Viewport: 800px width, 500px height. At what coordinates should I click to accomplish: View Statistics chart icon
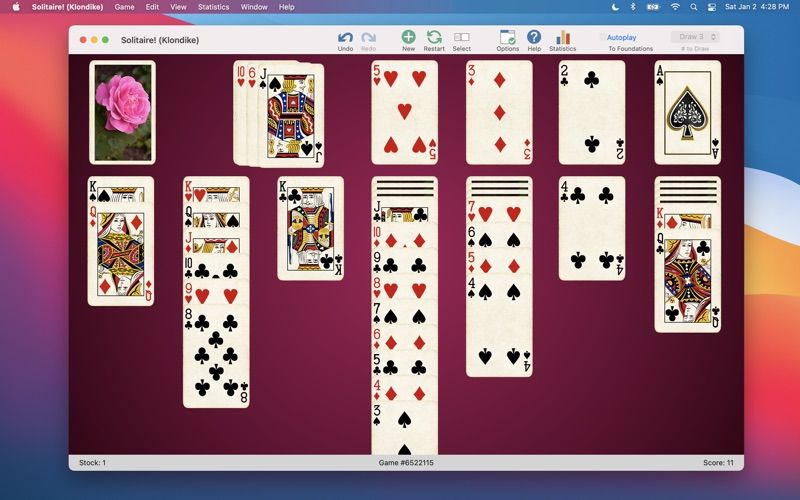coord(562,38)
